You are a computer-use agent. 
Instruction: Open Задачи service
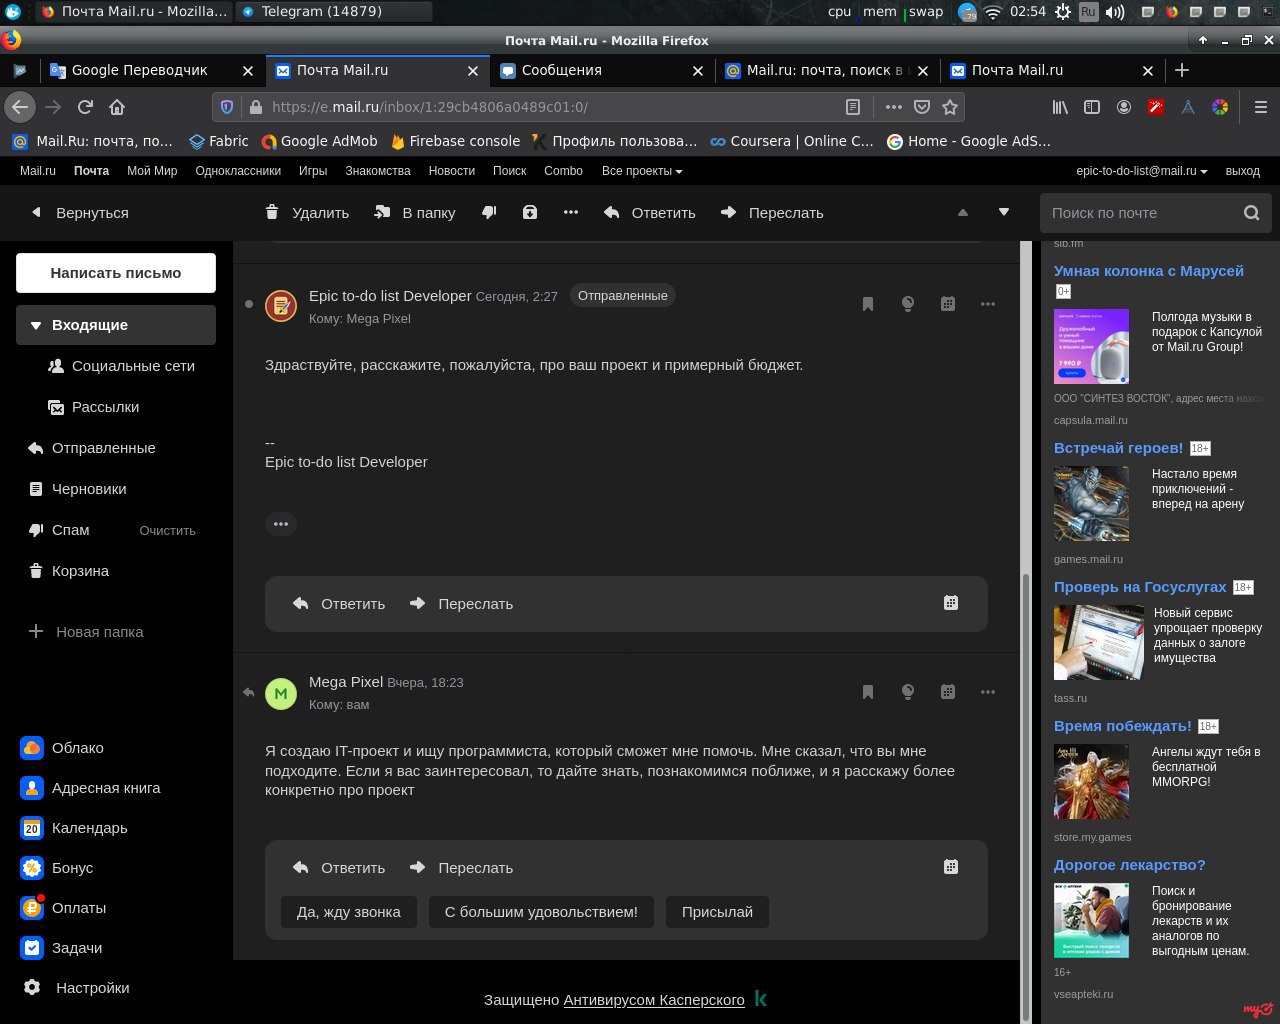pyautogui.click(x=61, y=948)
